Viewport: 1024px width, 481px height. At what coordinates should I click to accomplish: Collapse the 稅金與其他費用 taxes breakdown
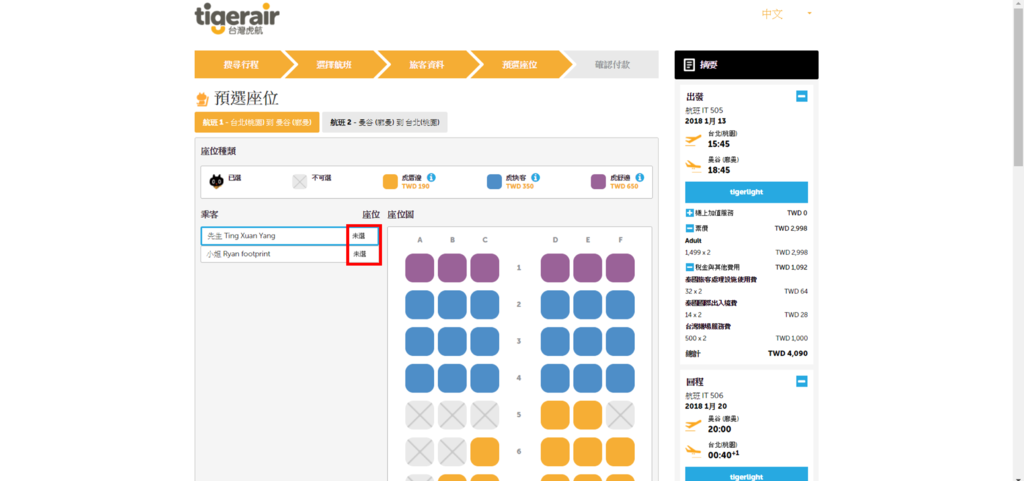(689, 267)
